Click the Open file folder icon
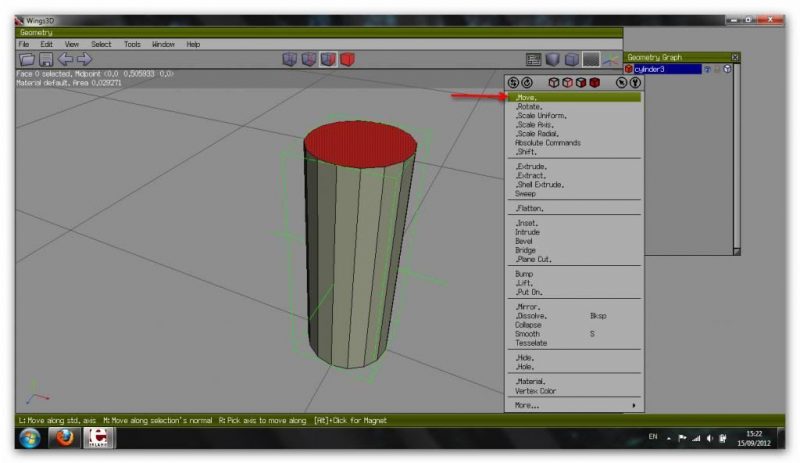This screenshot has height=463, width=800. point(27,60)
